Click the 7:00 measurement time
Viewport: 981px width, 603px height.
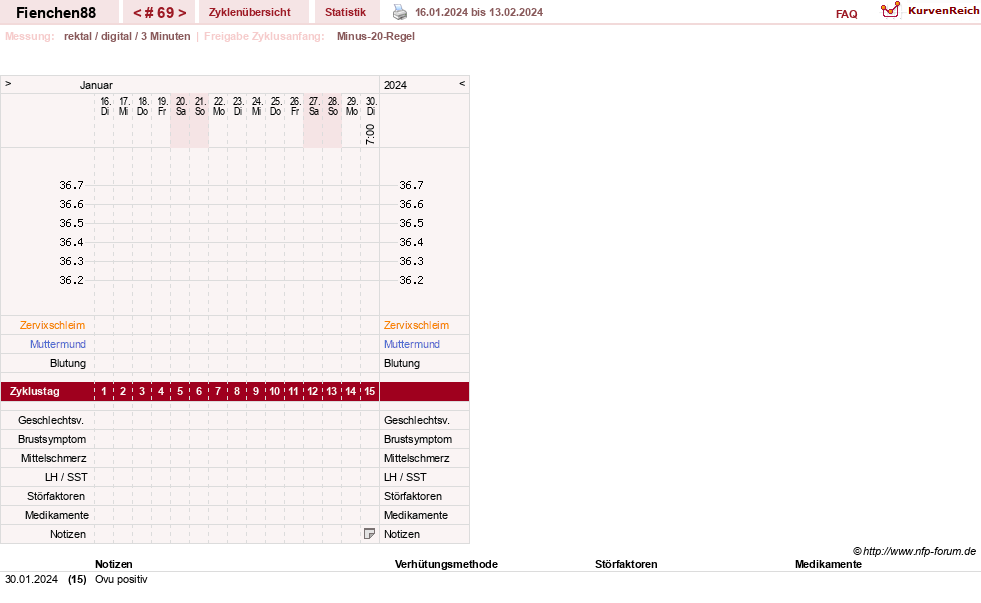pyautogui.click(x=370, y=134)
